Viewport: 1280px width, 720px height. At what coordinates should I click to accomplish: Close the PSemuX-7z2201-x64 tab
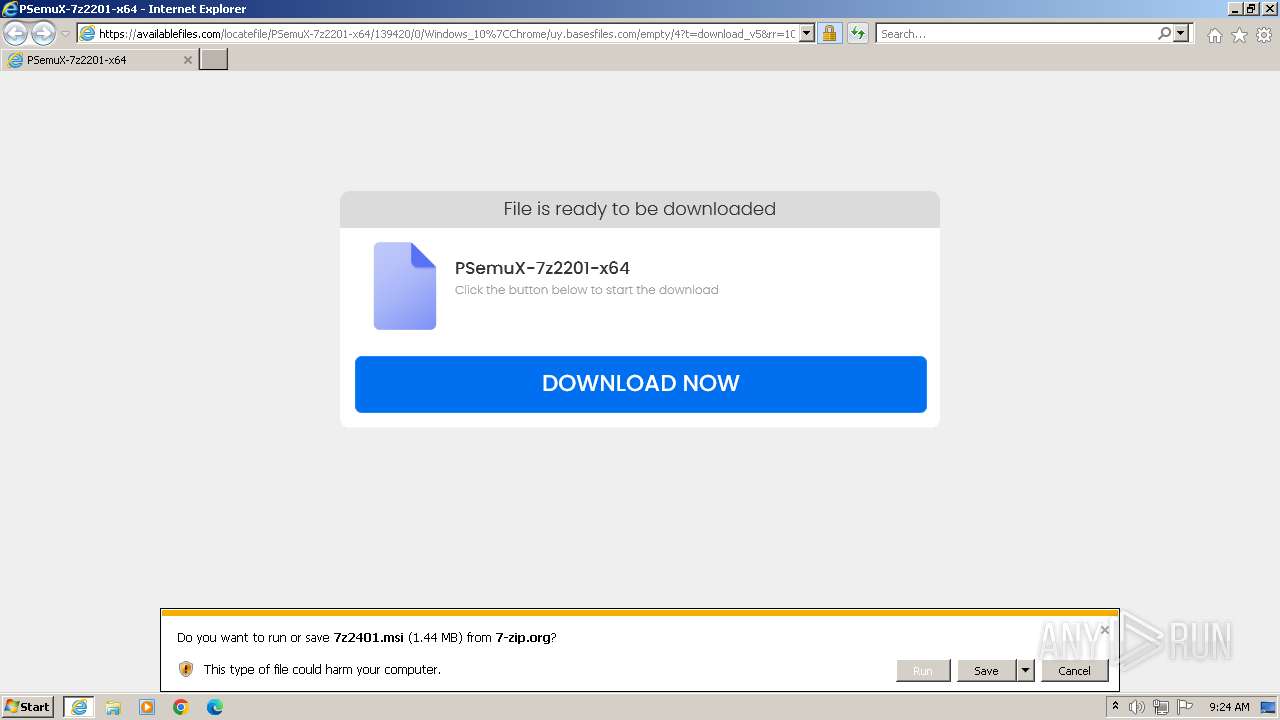[x=187, y=60]
